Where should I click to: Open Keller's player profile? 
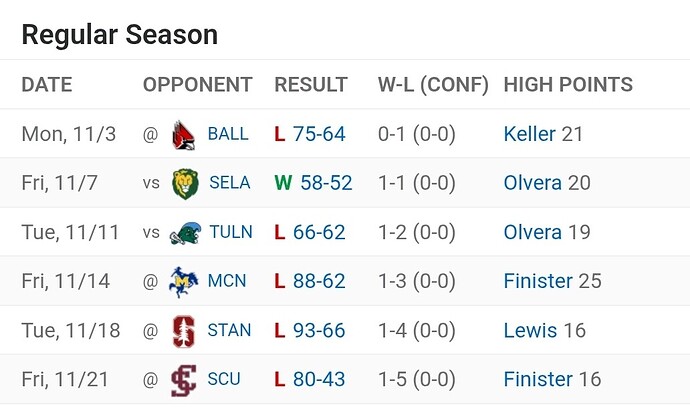pos(529,134)
